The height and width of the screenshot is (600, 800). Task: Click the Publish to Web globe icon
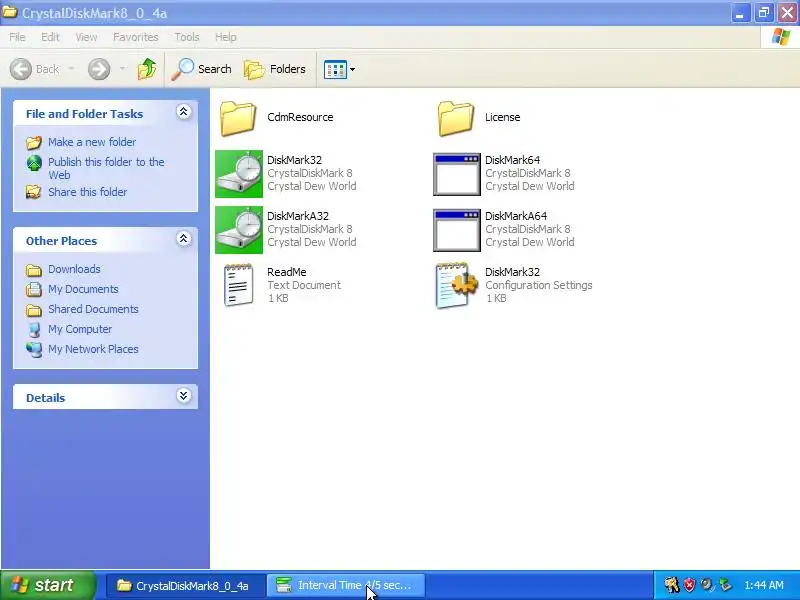(x=34, y=163)
